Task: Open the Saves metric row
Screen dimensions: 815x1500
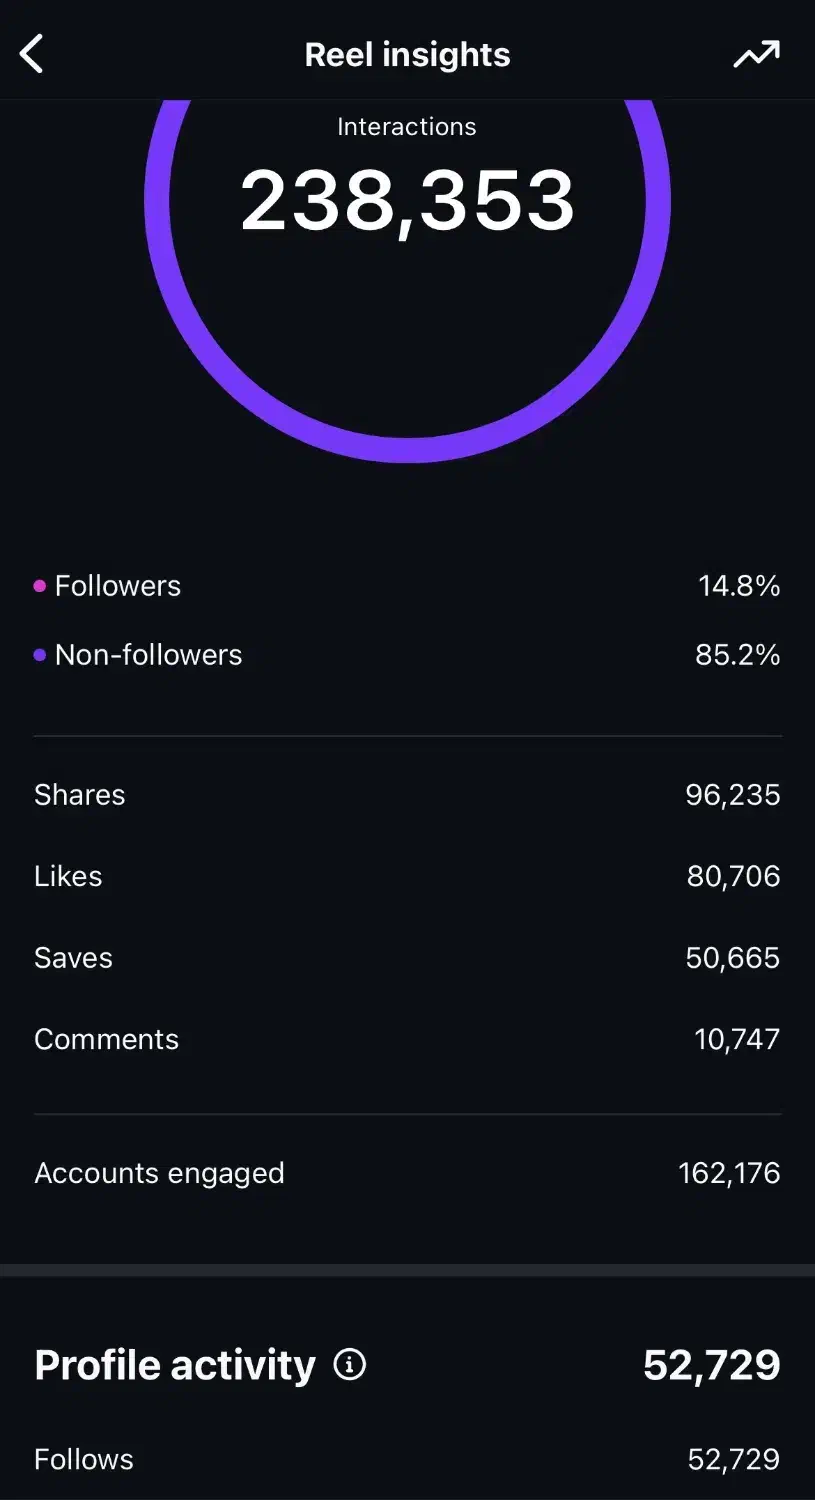Action: (x=407, y=958)
